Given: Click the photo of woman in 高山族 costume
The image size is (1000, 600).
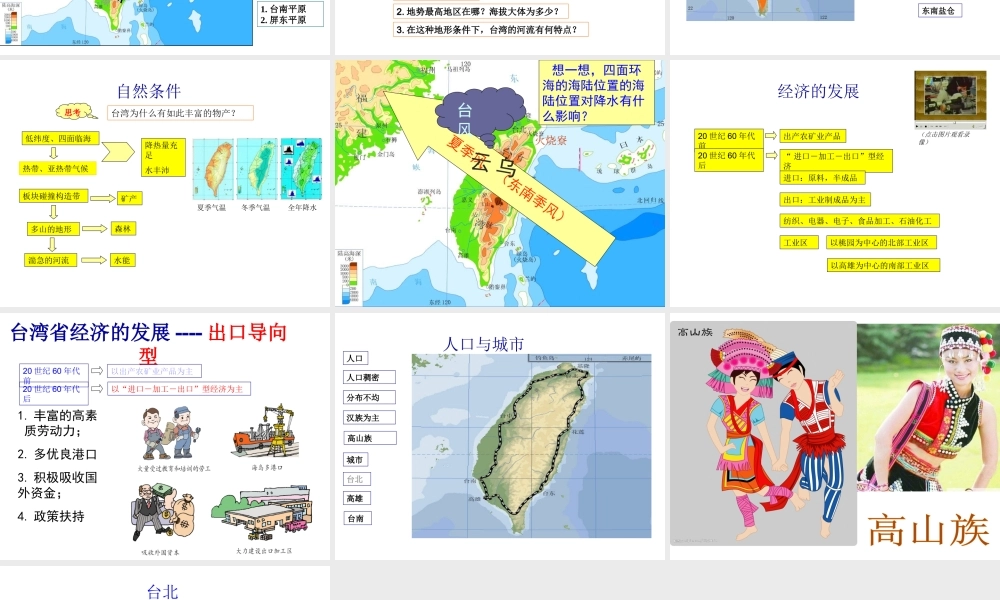Looking at the screenshot, I should [x=928, y=407].
